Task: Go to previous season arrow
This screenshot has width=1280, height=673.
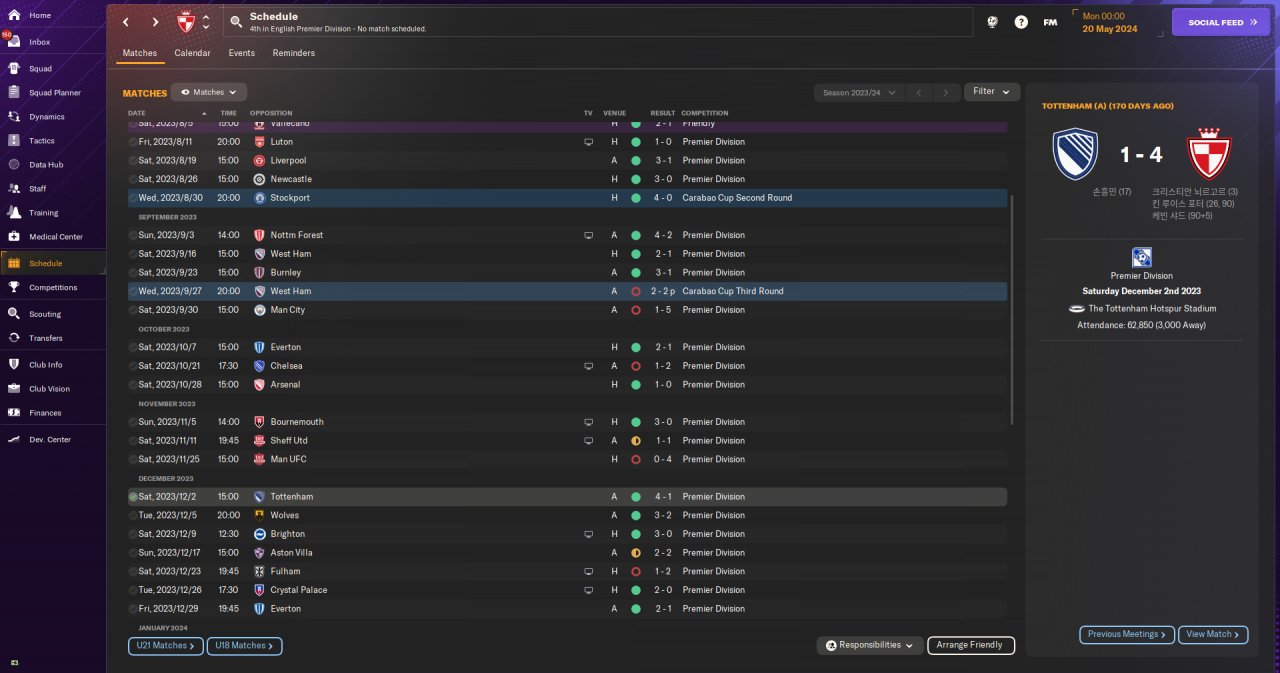Action: click(x=918, y=92)
